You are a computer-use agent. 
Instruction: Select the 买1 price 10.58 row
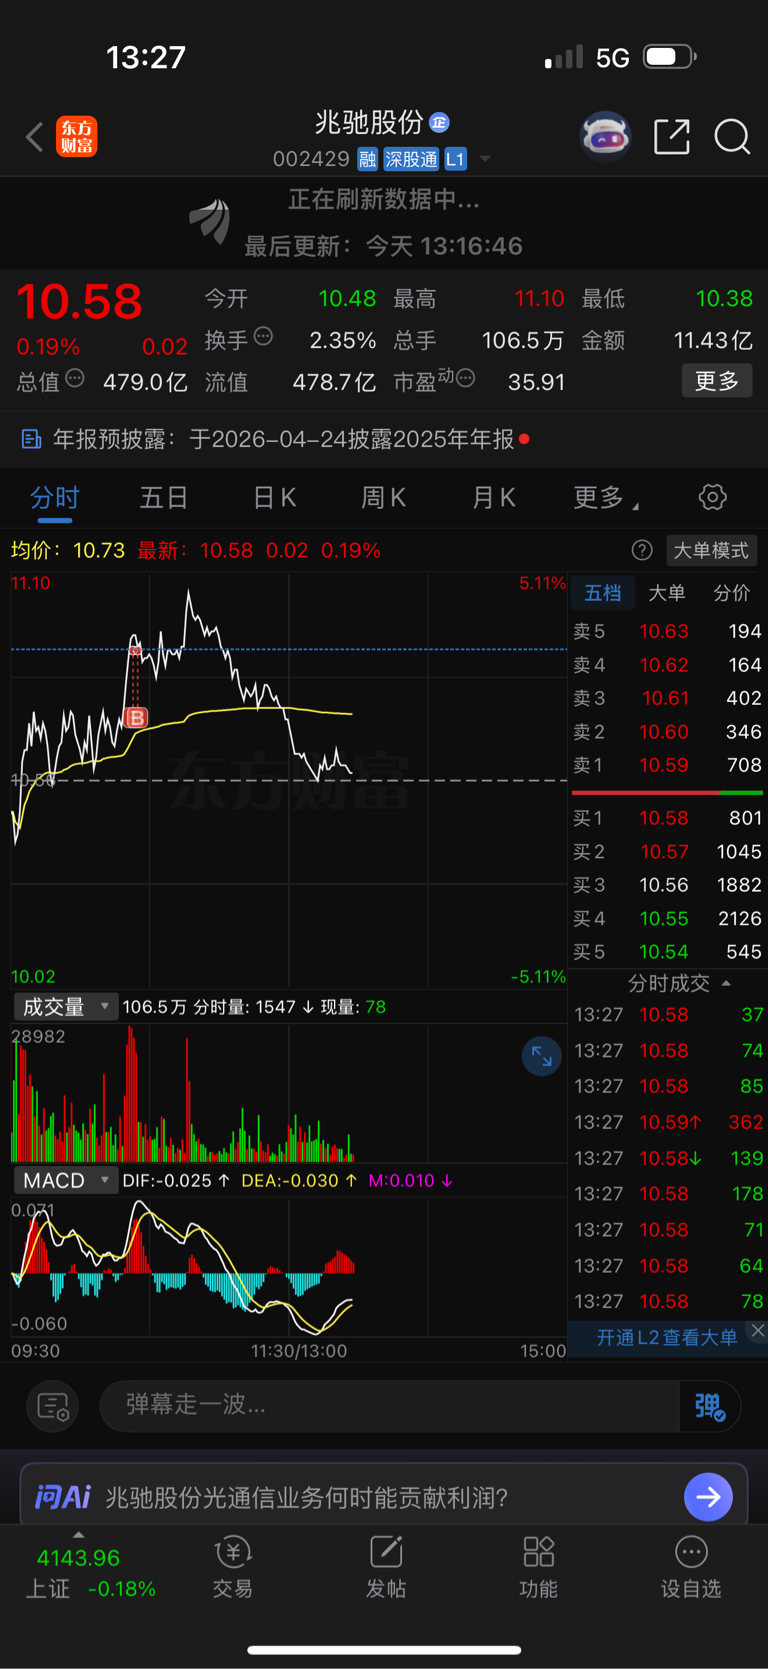tap(667, 818)
